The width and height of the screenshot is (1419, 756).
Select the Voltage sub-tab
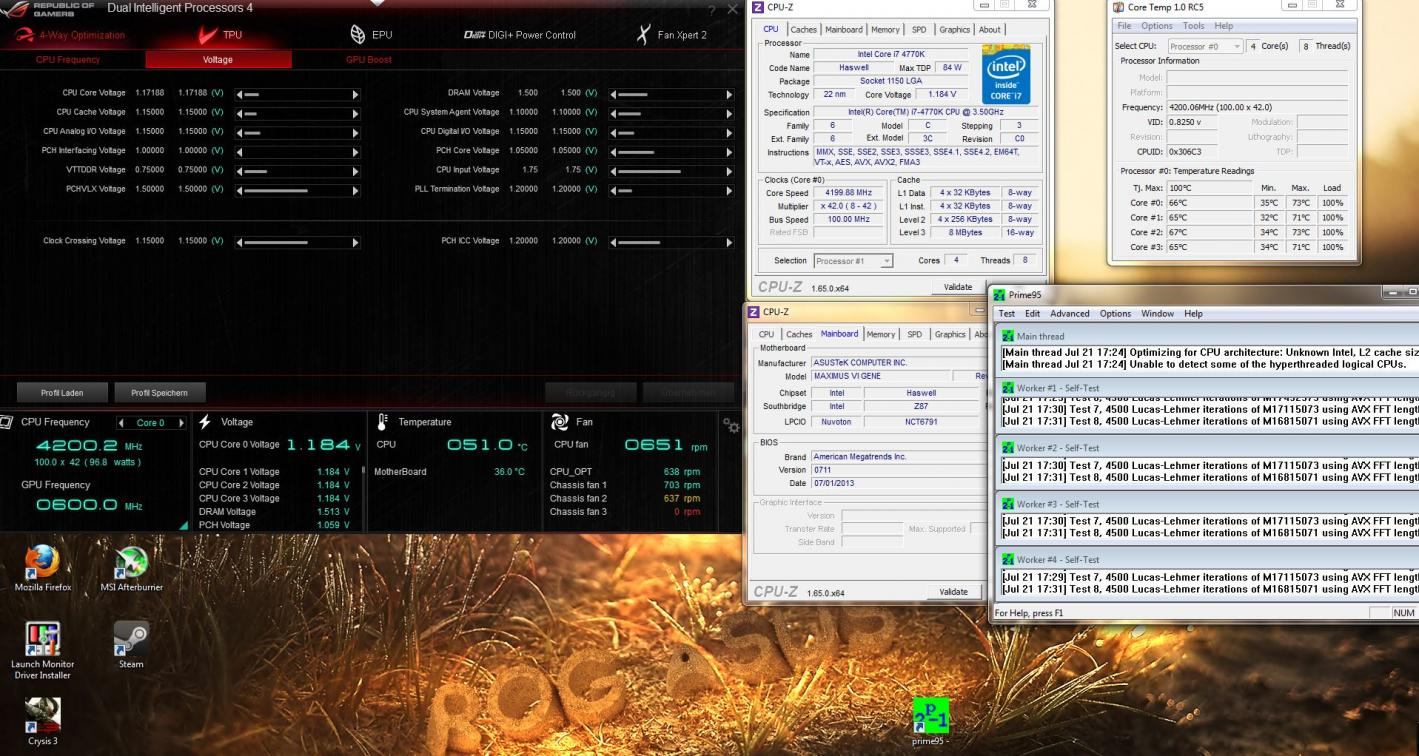click(218, 60)
